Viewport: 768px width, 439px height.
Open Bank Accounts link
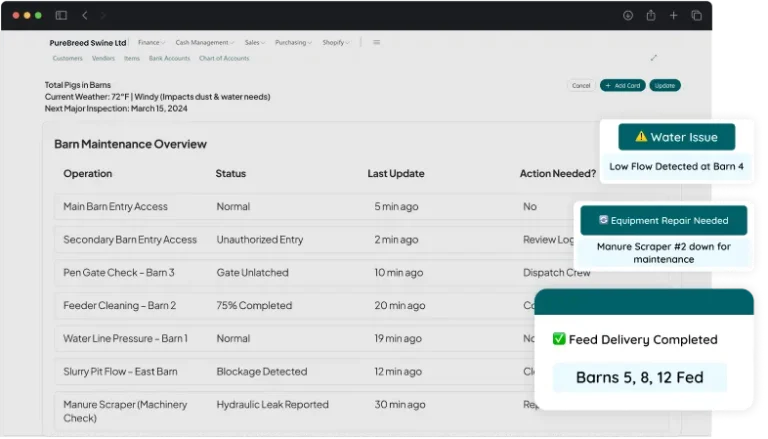[169, 58]
